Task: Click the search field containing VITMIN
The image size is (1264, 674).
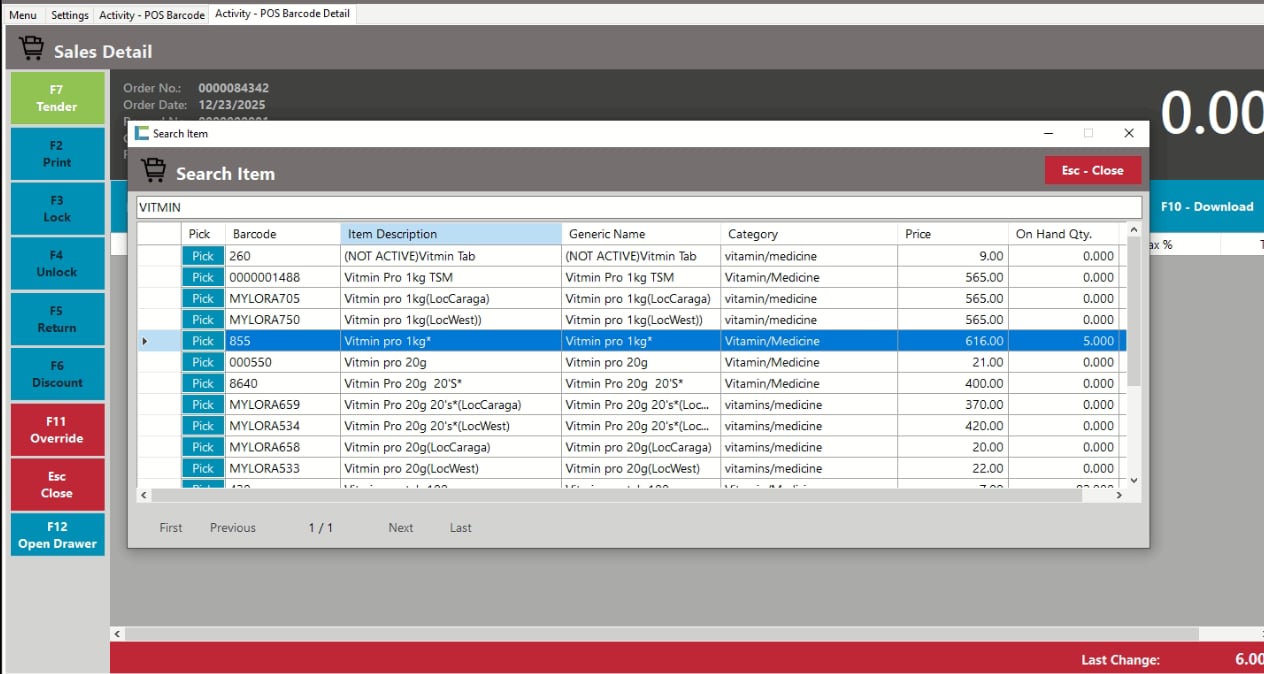Action: (638, 207)
